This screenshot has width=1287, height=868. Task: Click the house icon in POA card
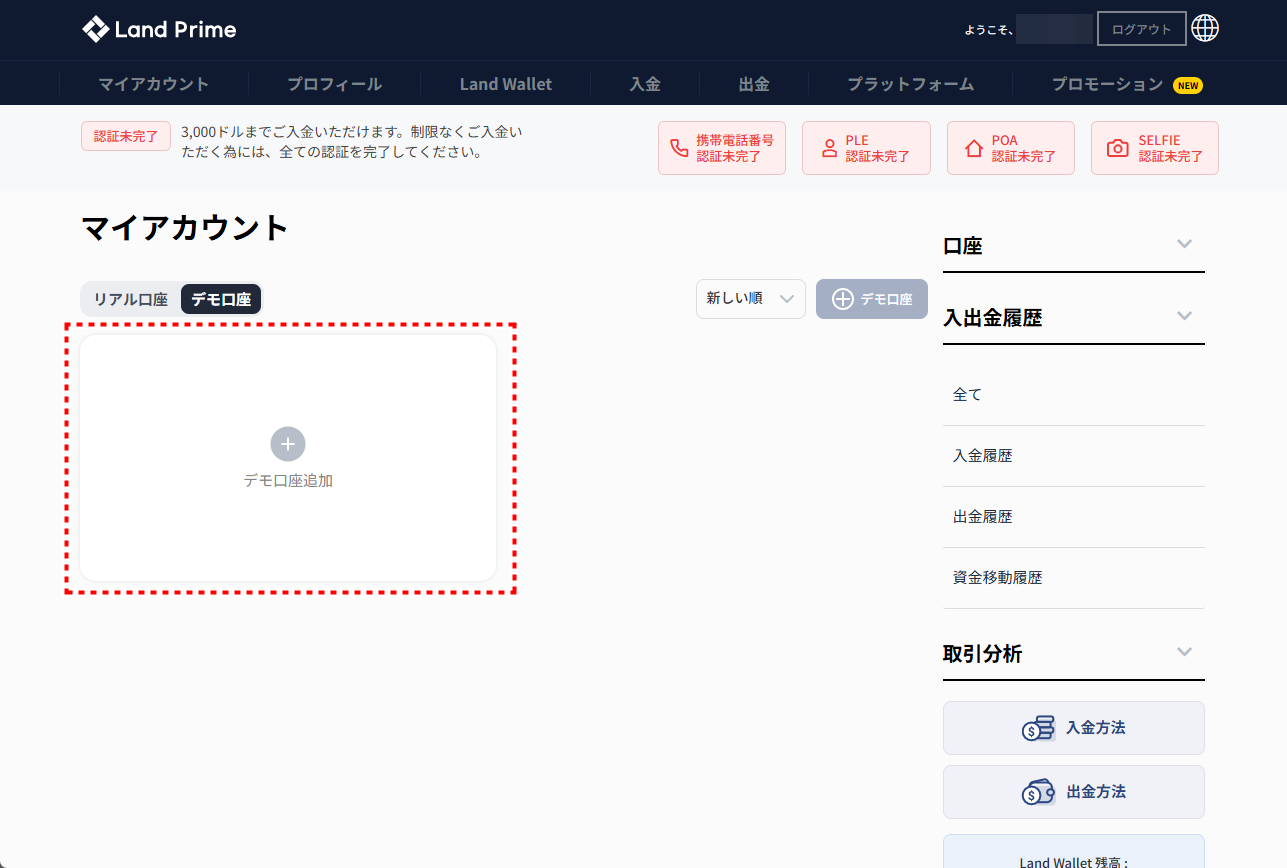(x=974, y=148)
